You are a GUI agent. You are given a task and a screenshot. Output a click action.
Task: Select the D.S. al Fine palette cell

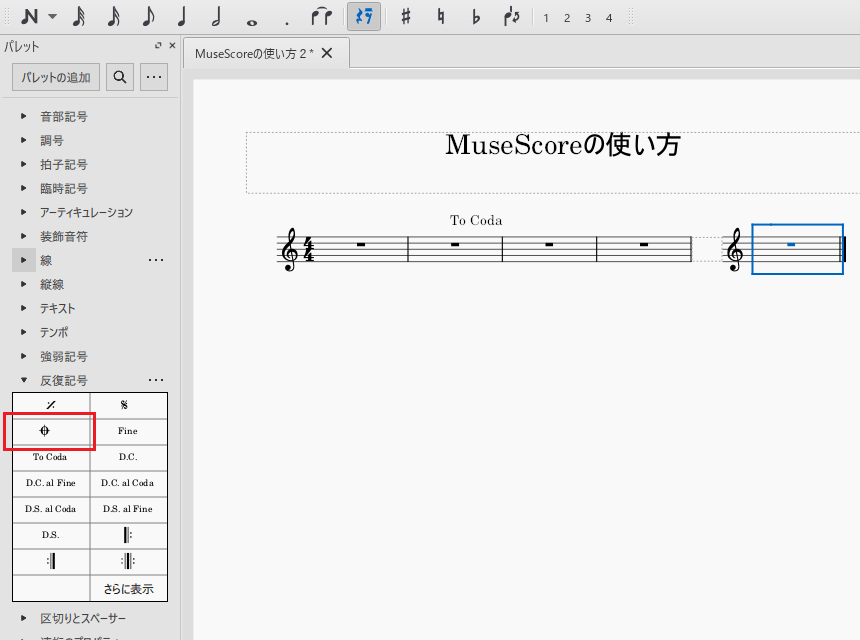128,509
